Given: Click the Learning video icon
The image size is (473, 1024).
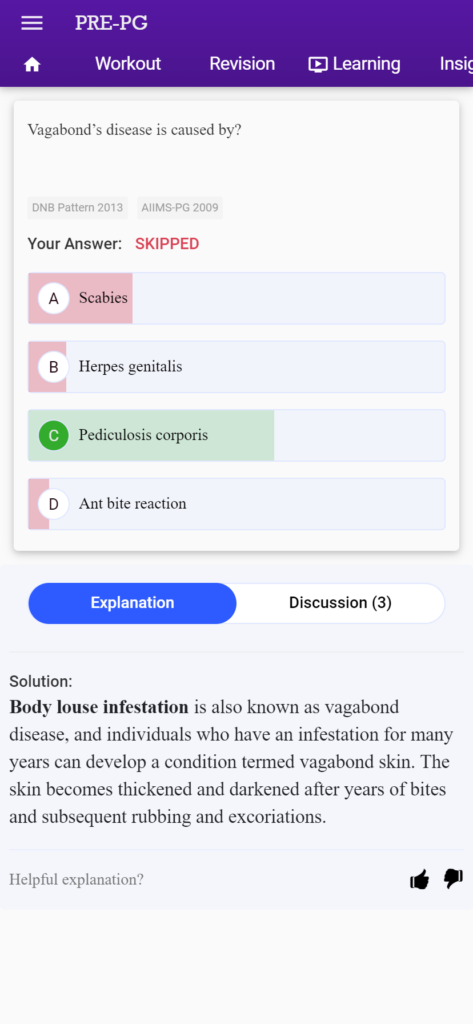Looking at the screenshot, I should [318, 64].
